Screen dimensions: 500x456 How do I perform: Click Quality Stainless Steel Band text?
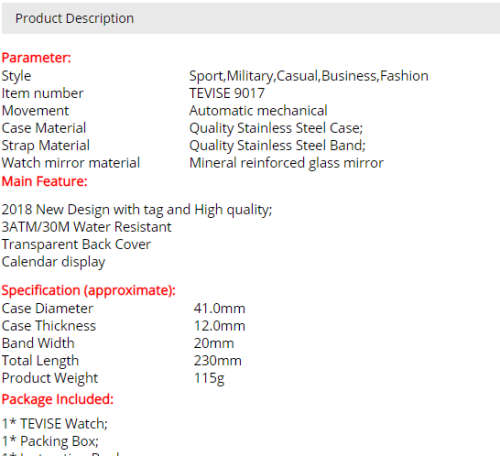point(277,146)
